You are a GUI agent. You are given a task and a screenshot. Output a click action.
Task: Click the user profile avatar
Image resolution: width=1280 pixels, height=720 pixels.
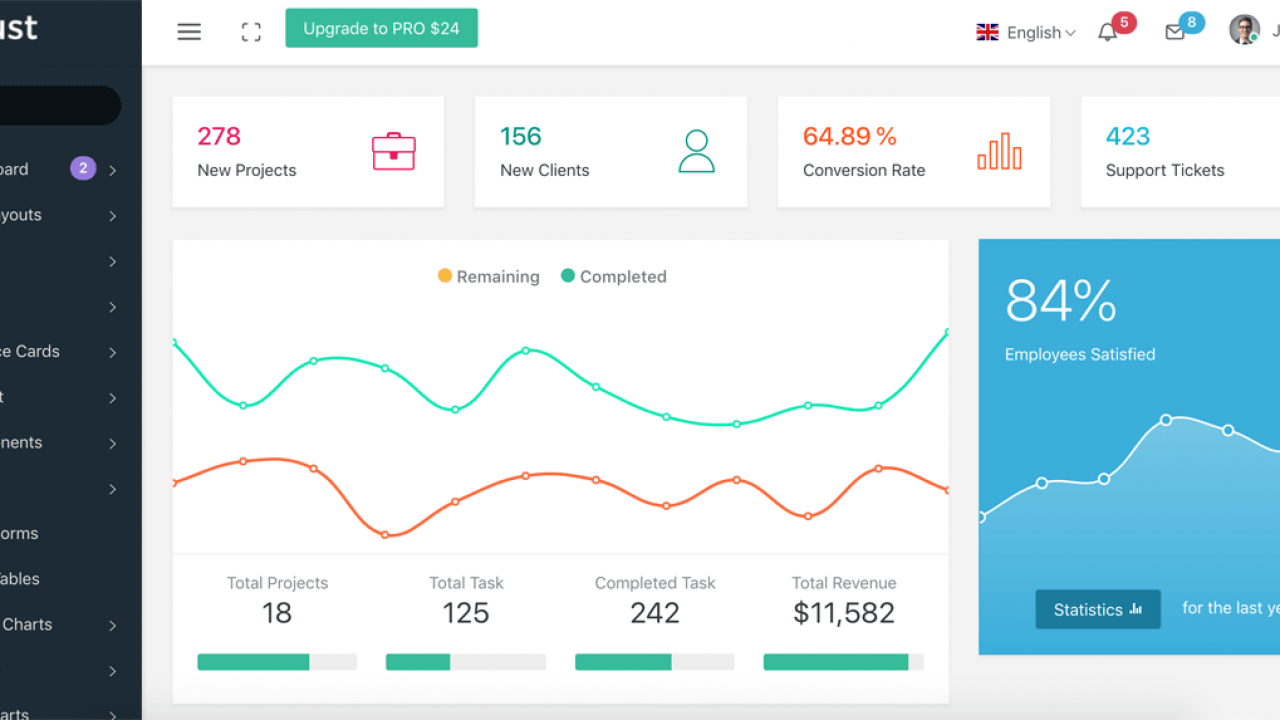pos(1243,29)
